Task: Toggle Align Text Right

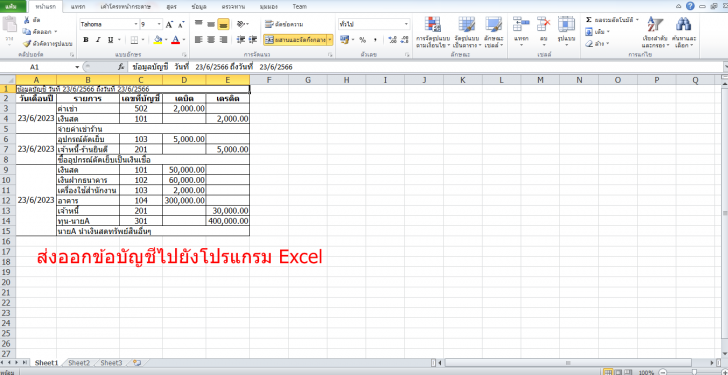Action: 223,40
